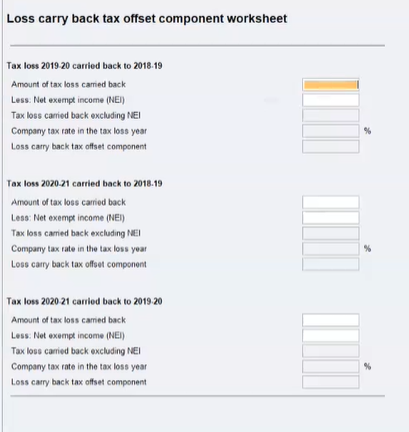
Task: Click offset component result box for 2019-20 loss
Action: click(x=331, y=147)
